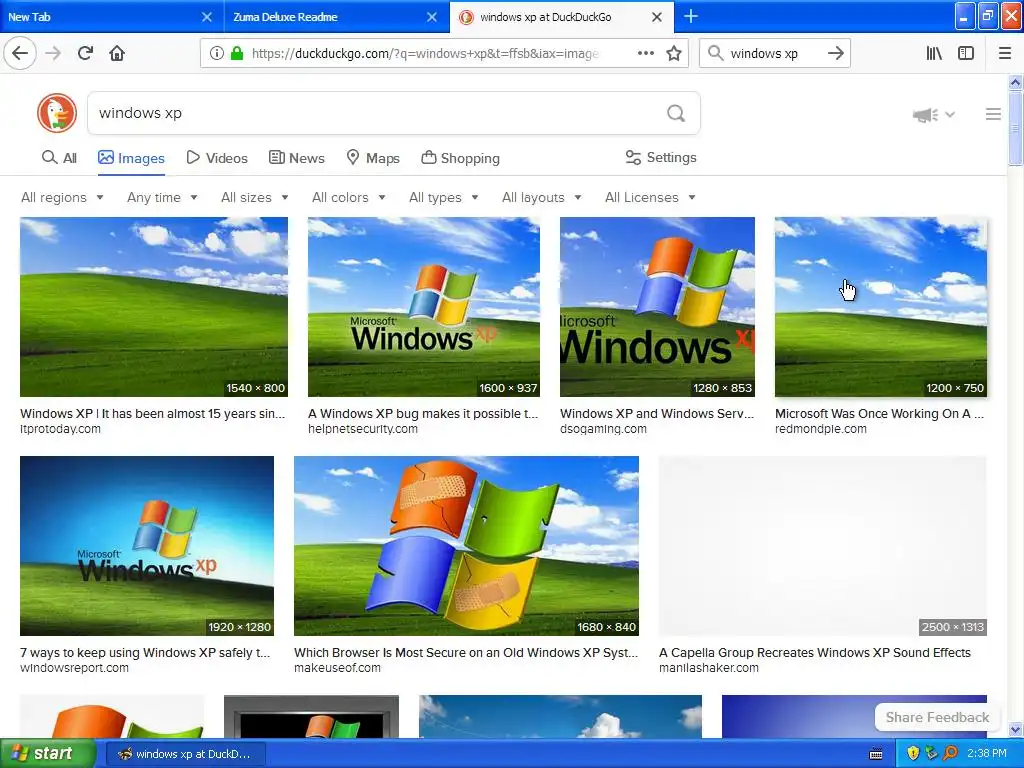Expand the All layouts filter
Screen dimensions: 1024x768
pos(541,197)
